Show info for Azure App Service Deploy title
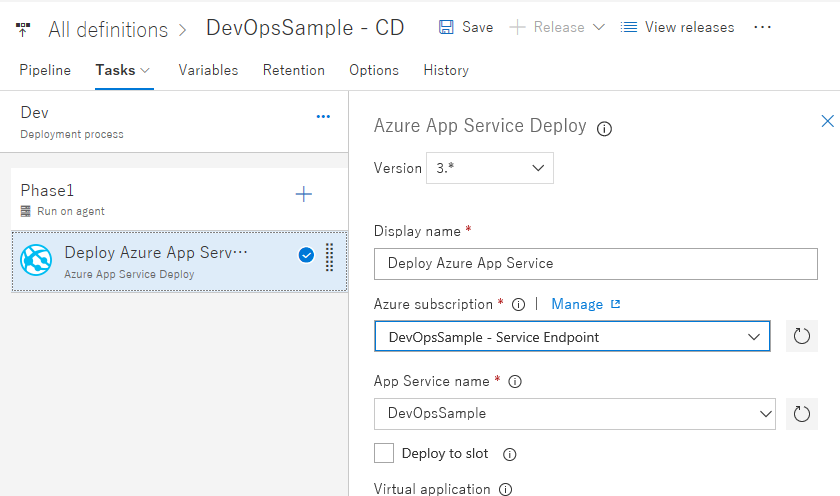 [604, 129]
